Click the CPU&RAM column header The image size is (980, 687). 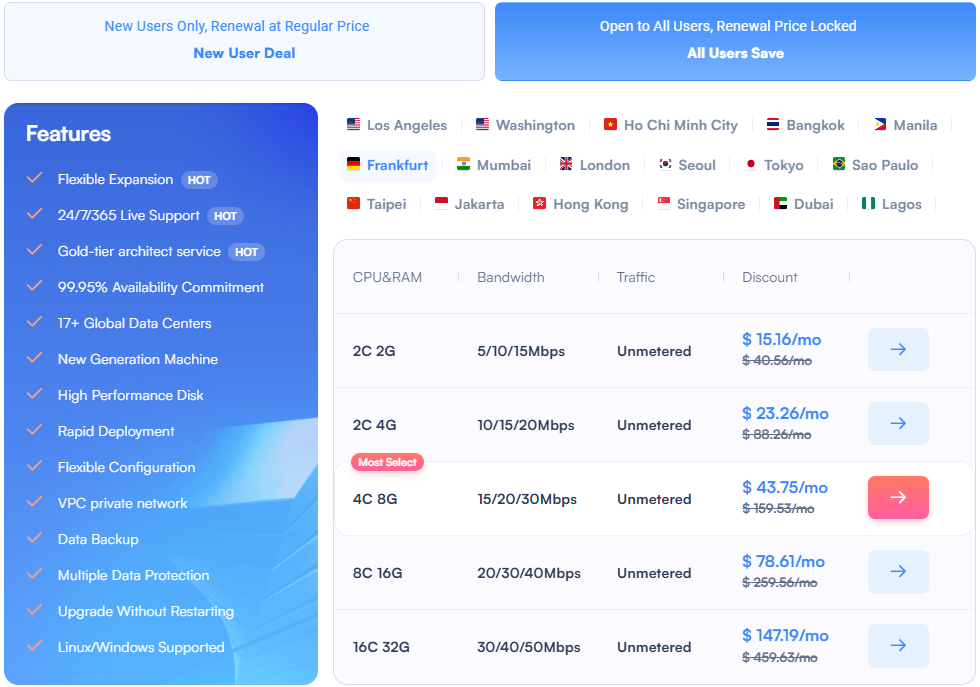point(387,278)
